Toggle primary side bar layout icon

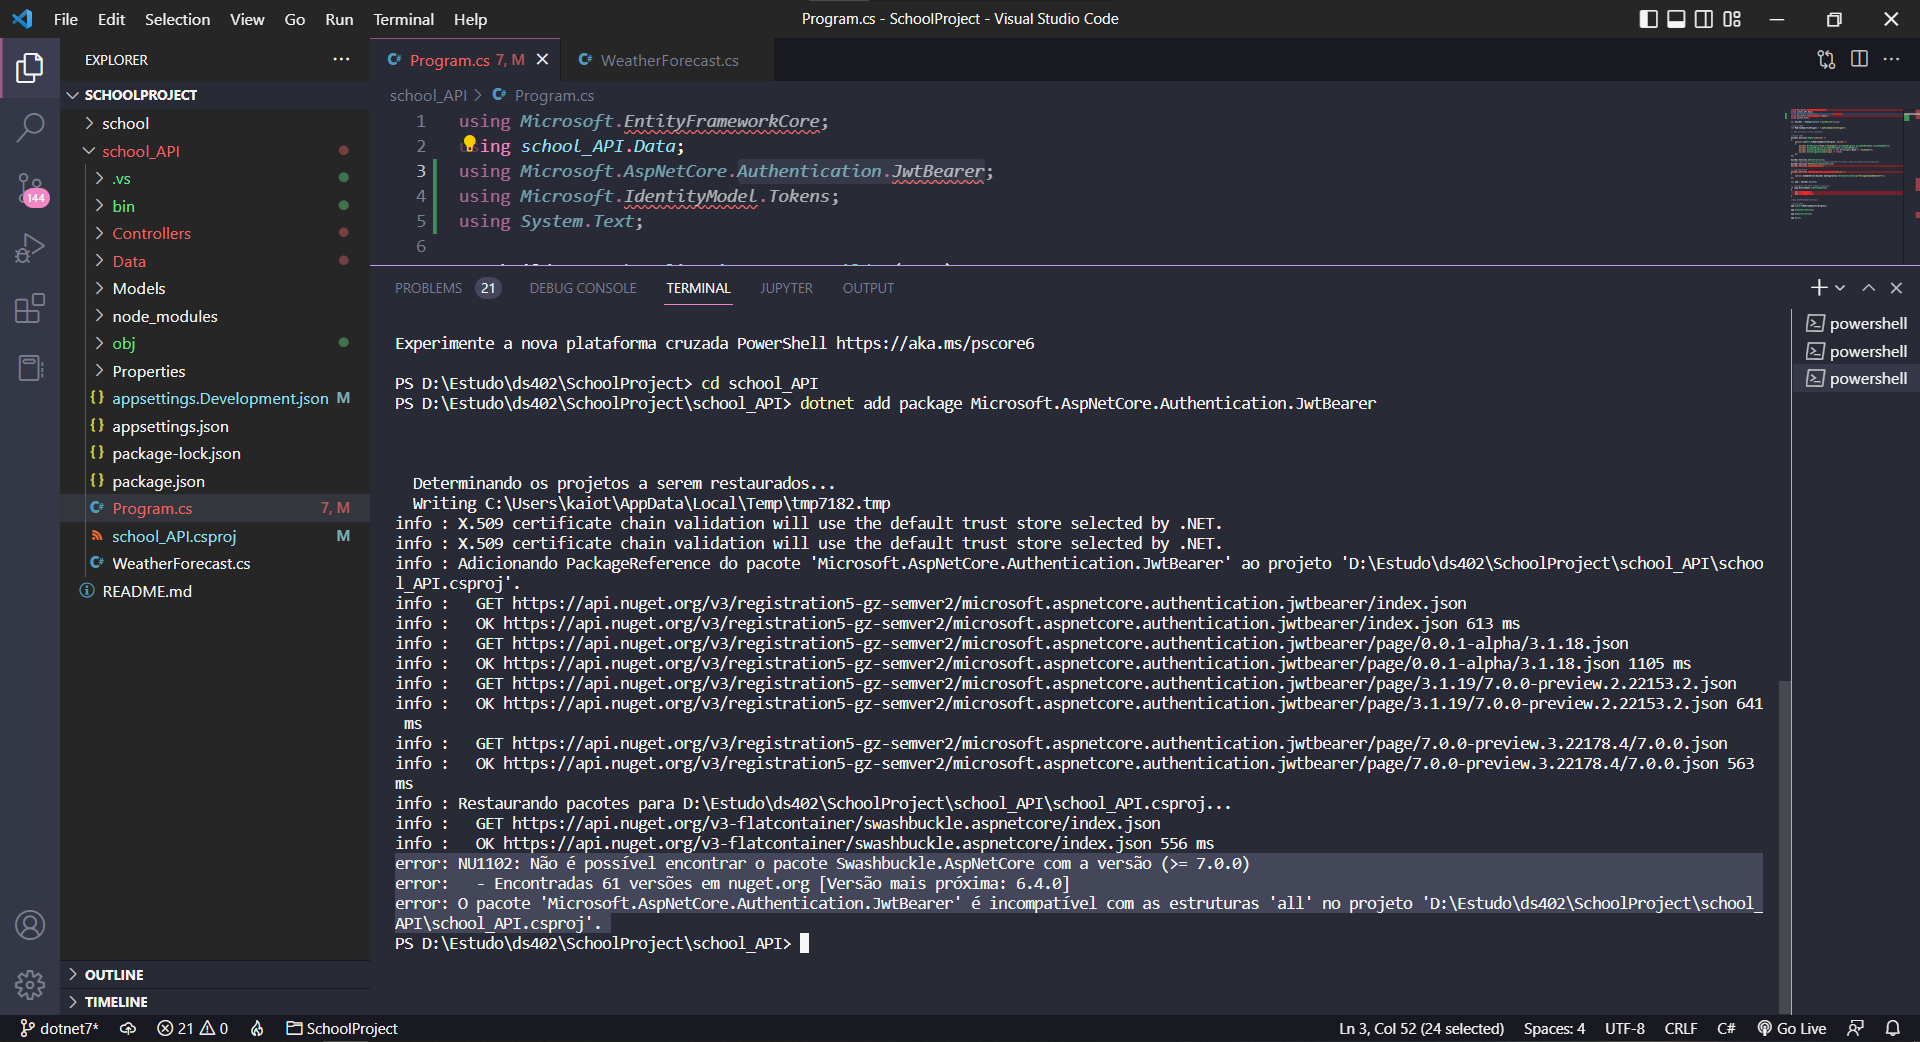pyautogui.click(x=1649, y=19)
